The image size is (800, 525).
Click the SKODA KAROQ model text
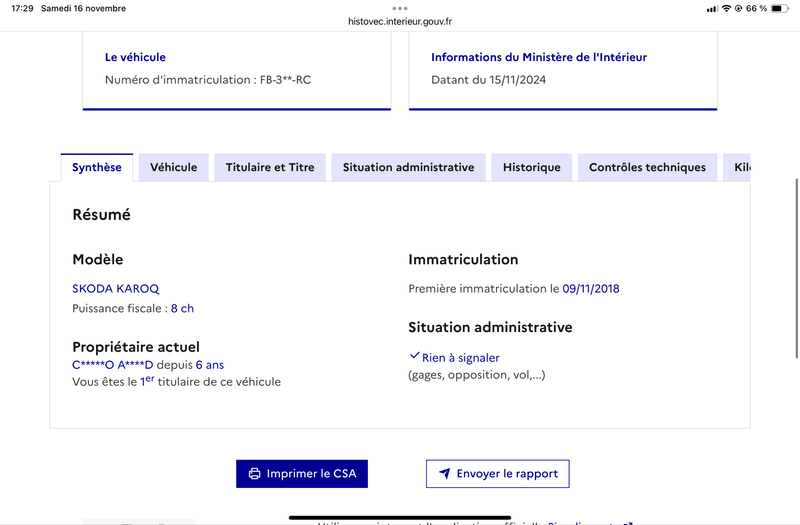[x=116, y=289]
